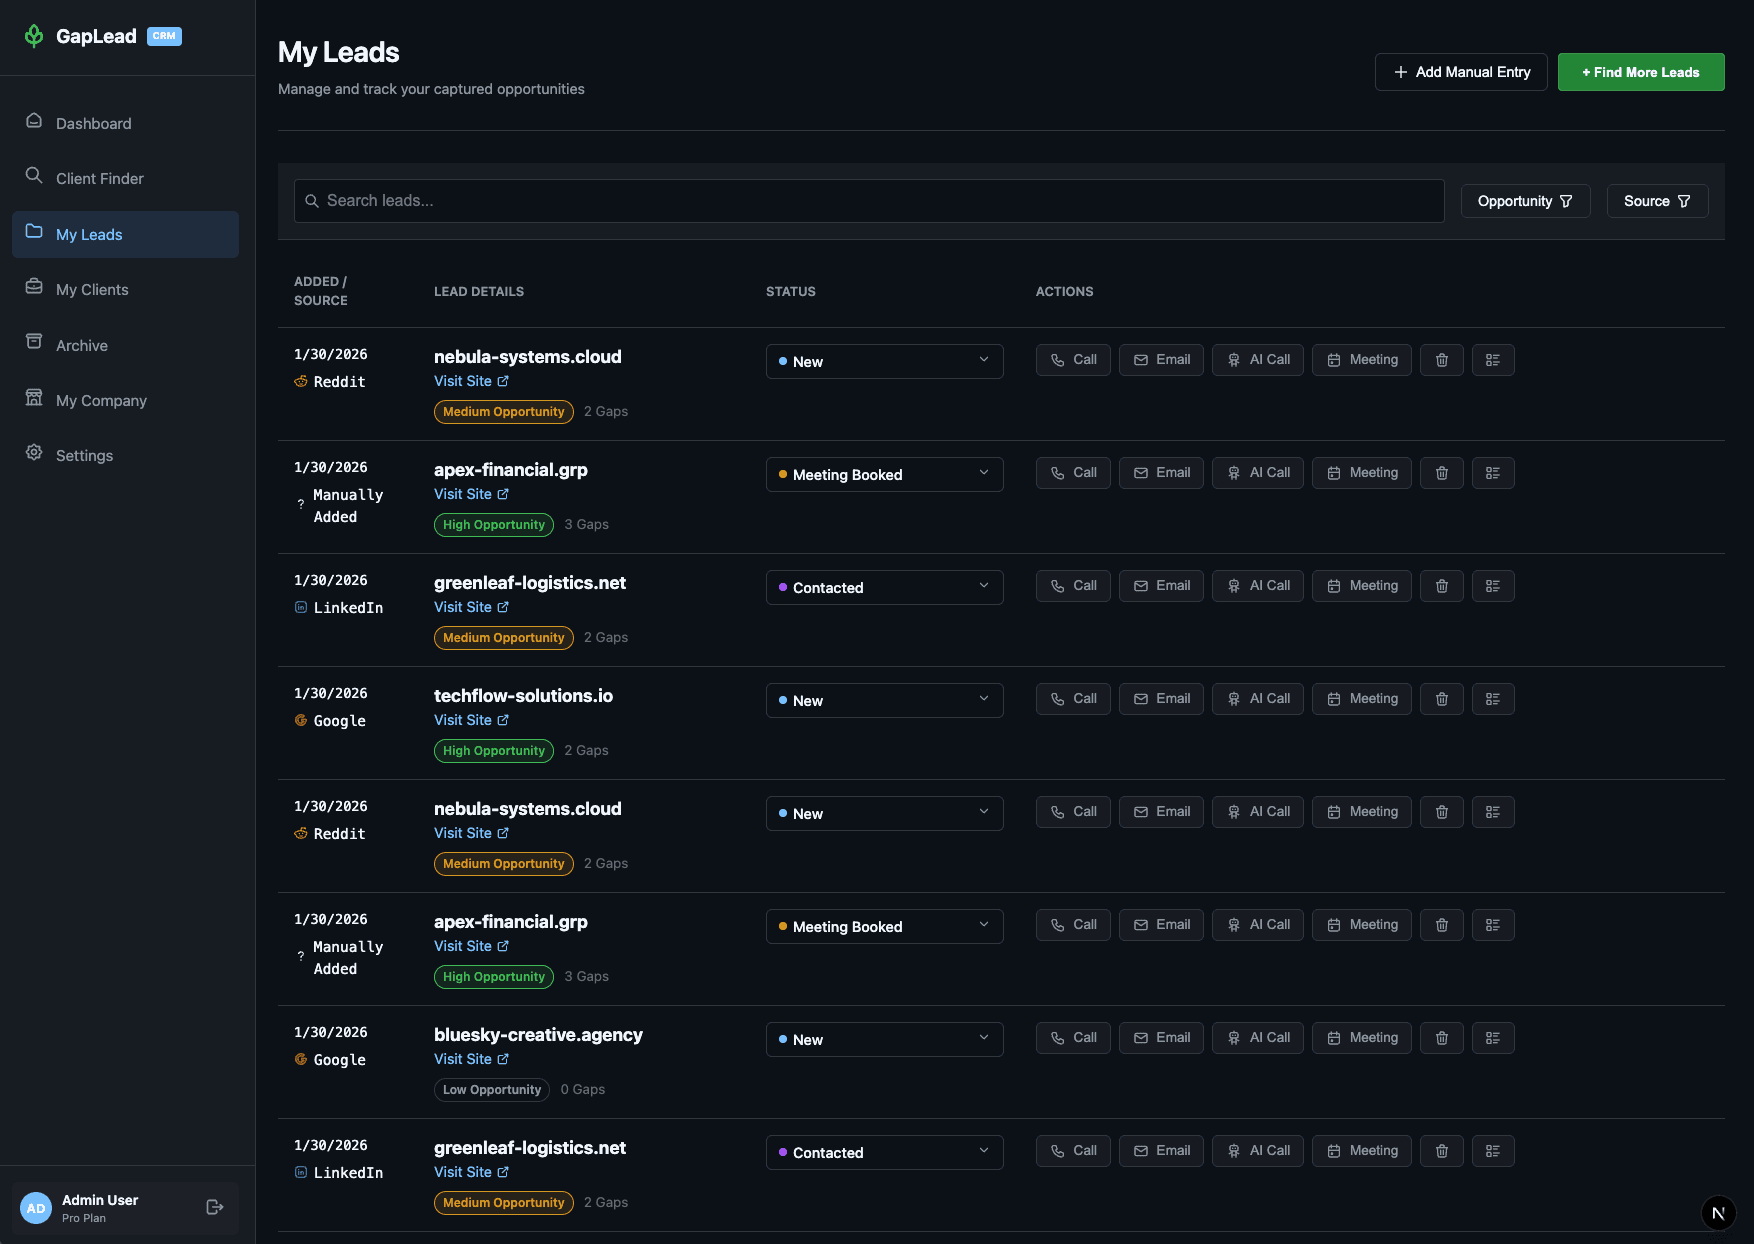Image resolution: width=1754 pixels, height=1244 pixels.
Task: Click the Reddit source icon for nebula-systems.cloud
Action: pyautogui.click(x=301, y=381)
